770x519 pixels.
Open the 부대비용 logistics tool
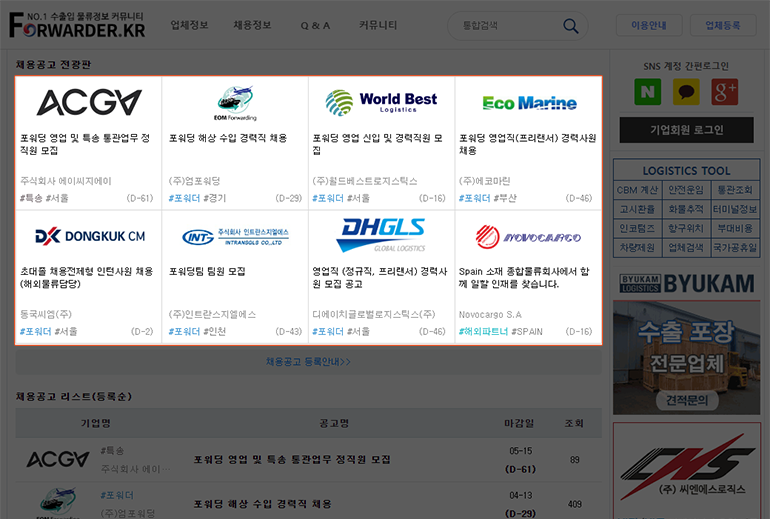tap(735, 228)
